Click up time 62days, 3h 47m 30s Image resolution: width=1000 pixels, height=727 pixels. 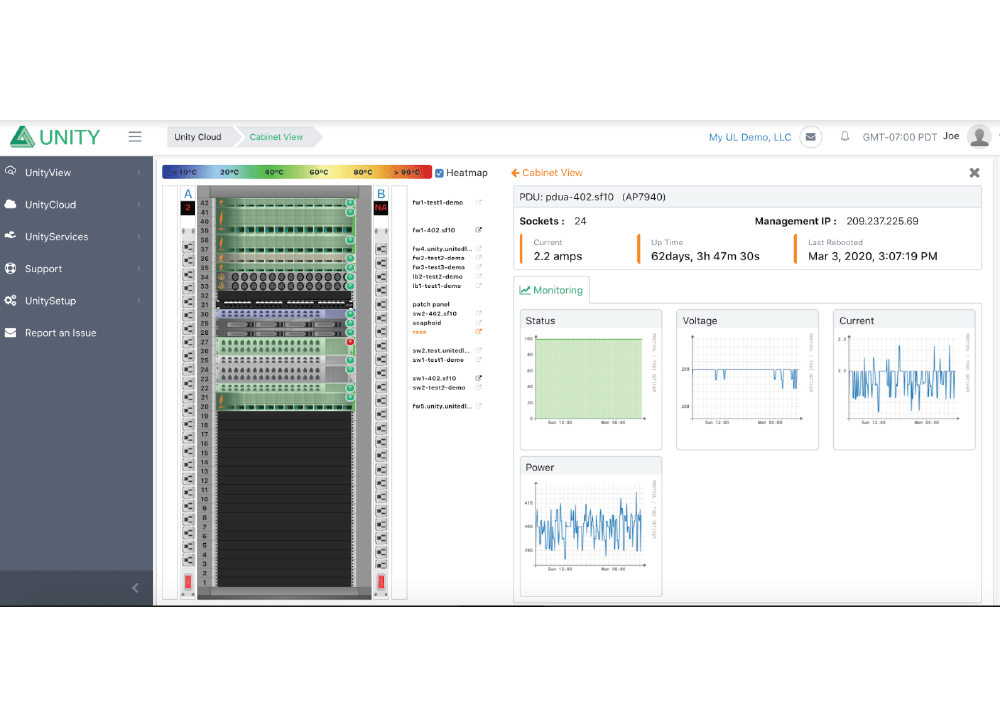coord(705,256)
